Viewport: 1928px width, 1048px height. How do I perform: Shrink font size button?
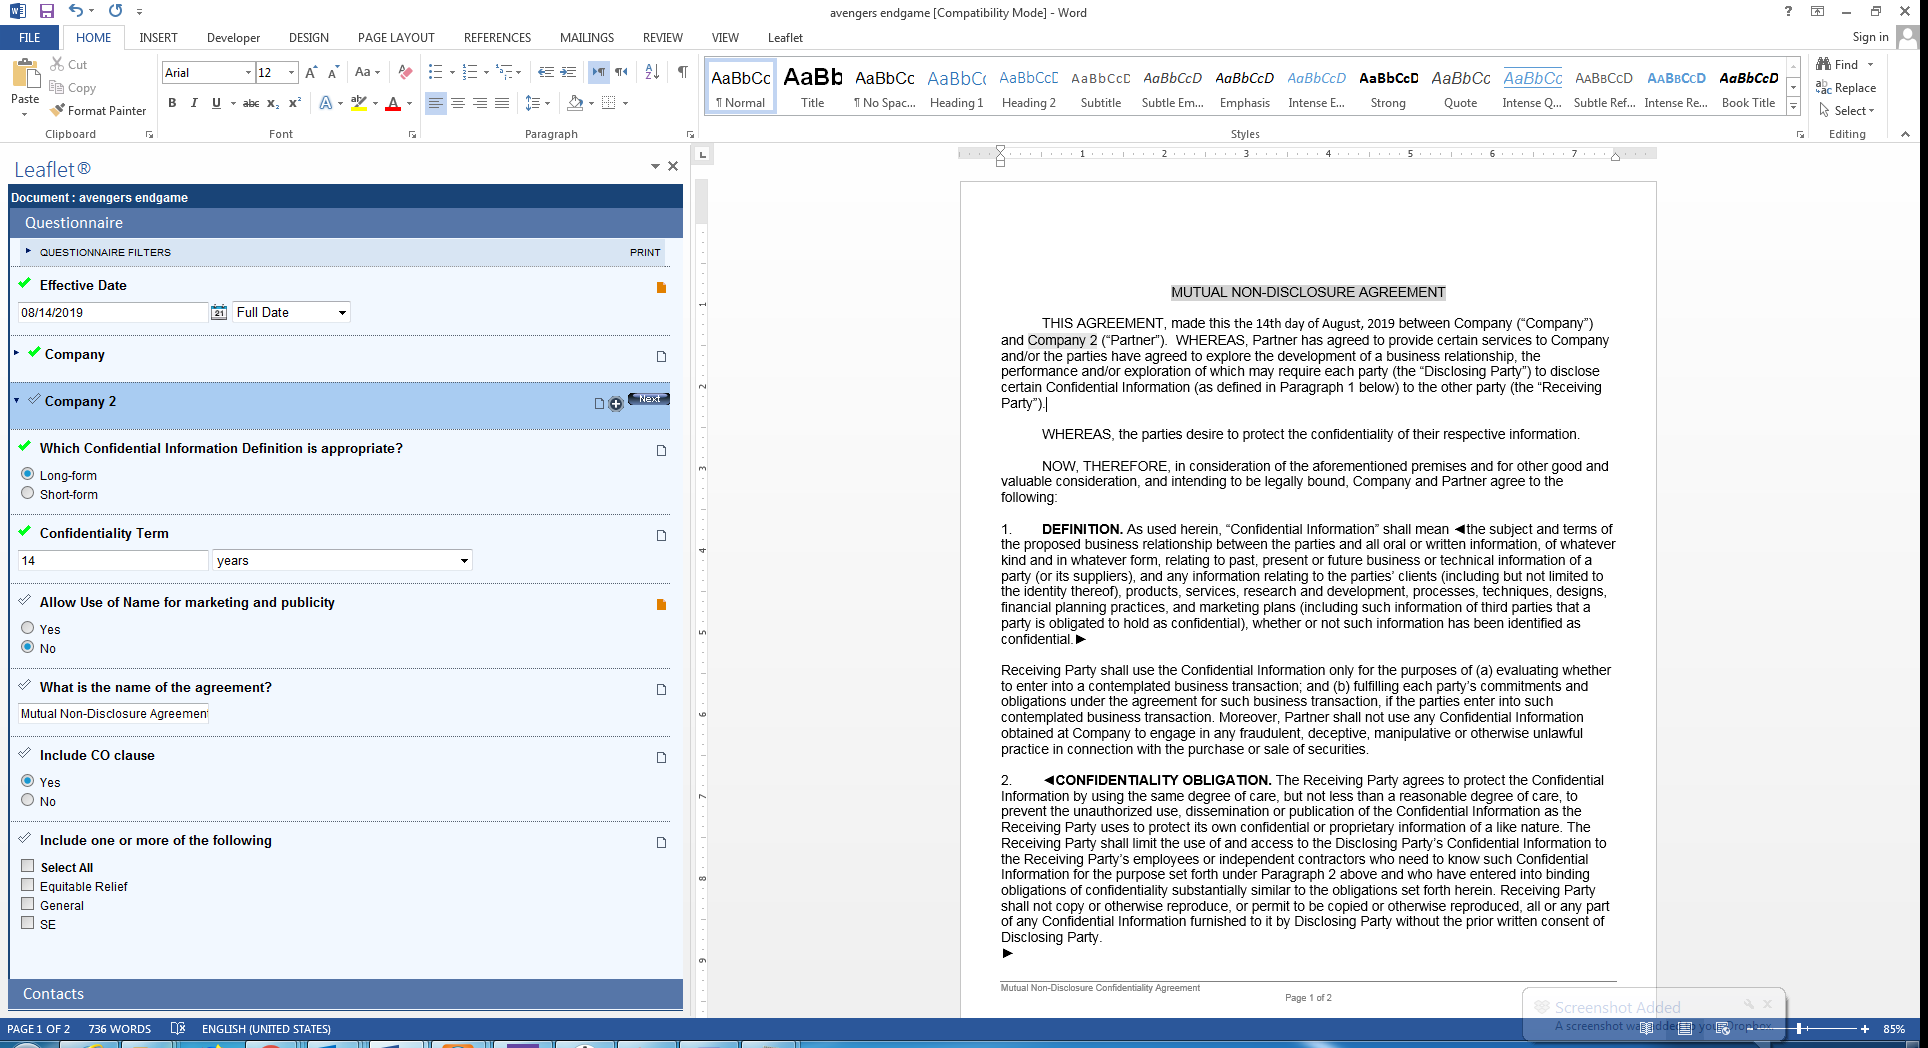tap(333, 72)
